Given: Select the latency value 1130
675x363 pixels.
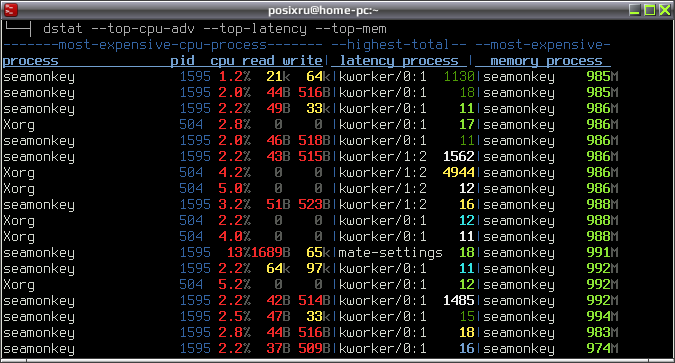Looking at the screenshot, I should (459, 77).
